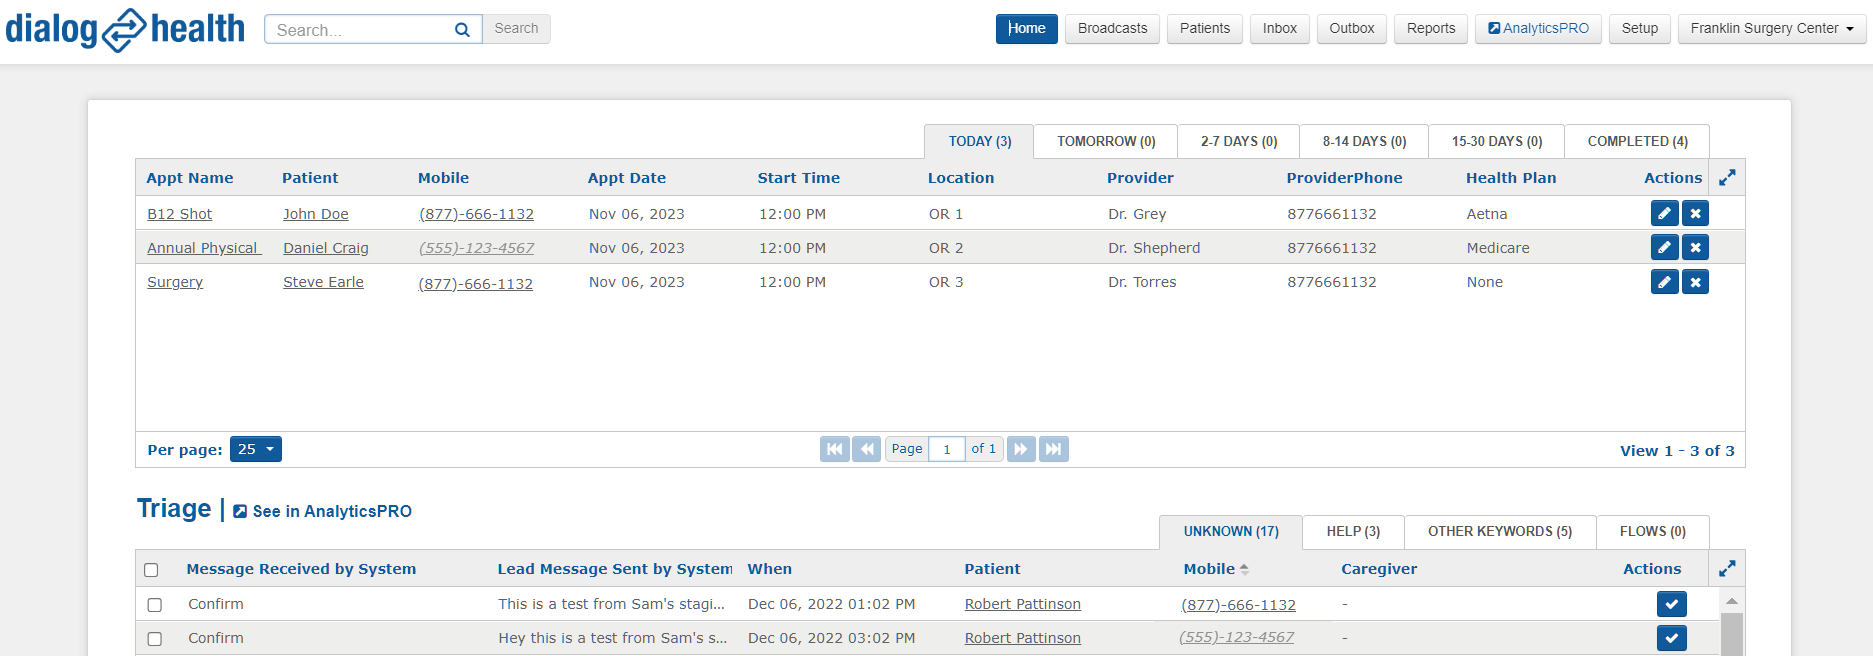
Task: Open the Per page 25 dropdown
Action: [255, 449]
